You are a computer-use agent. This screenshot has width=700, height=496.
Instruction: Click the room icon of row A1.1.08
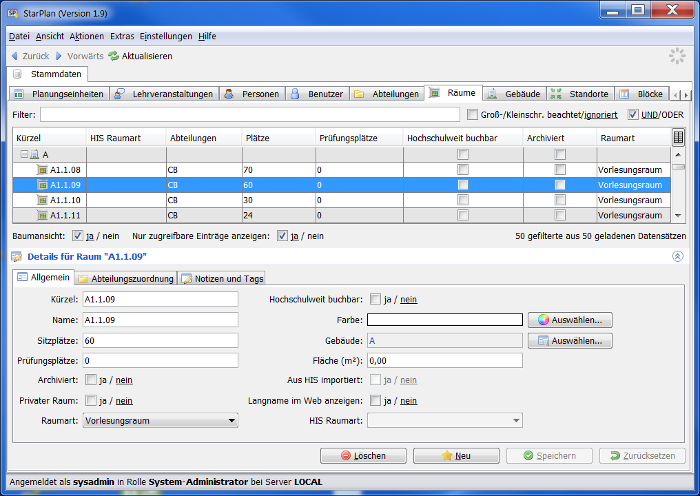tap(42, 170)
